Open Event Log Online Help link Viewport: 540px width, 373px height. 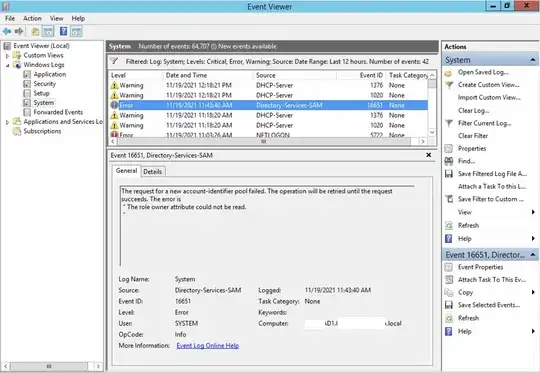(x=208, y=345)
